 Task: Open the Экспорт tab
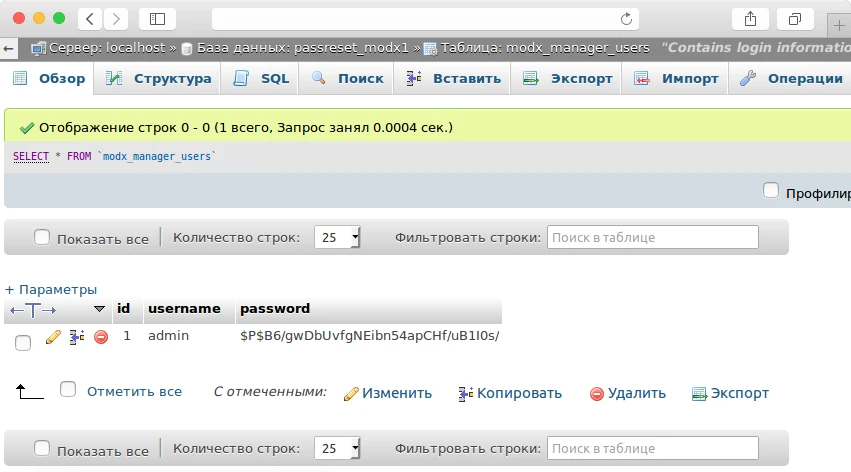pos(567,79)
